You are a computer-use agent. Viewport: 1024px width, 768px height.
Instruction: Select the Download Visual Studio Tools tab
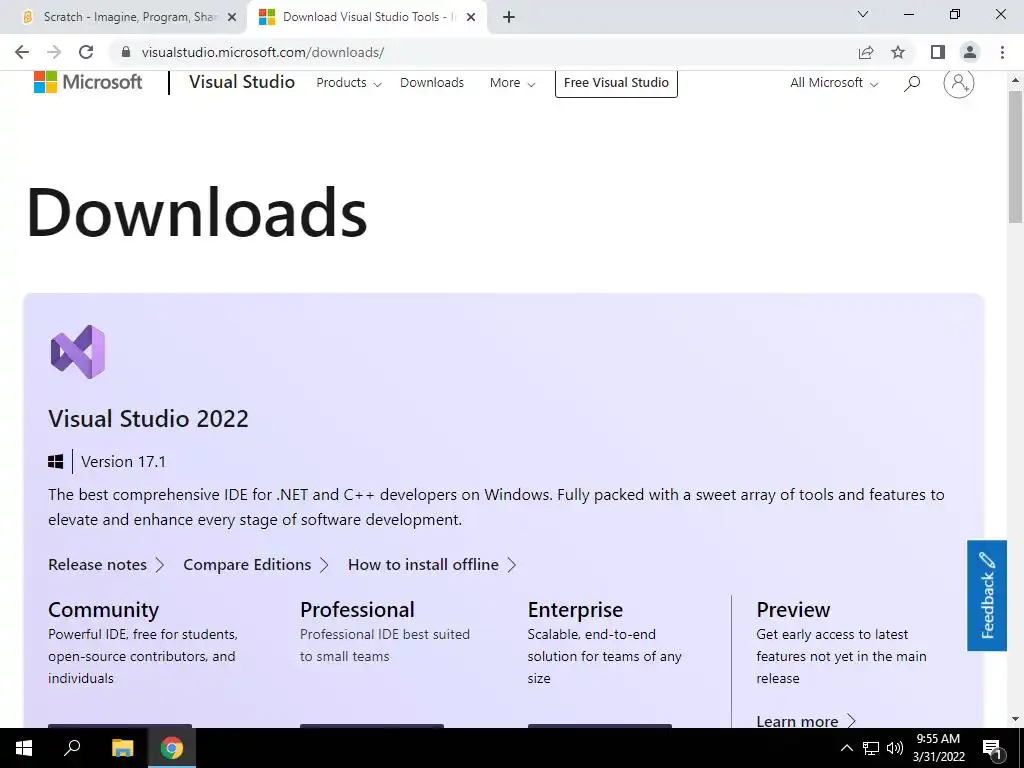pos(366,17)
